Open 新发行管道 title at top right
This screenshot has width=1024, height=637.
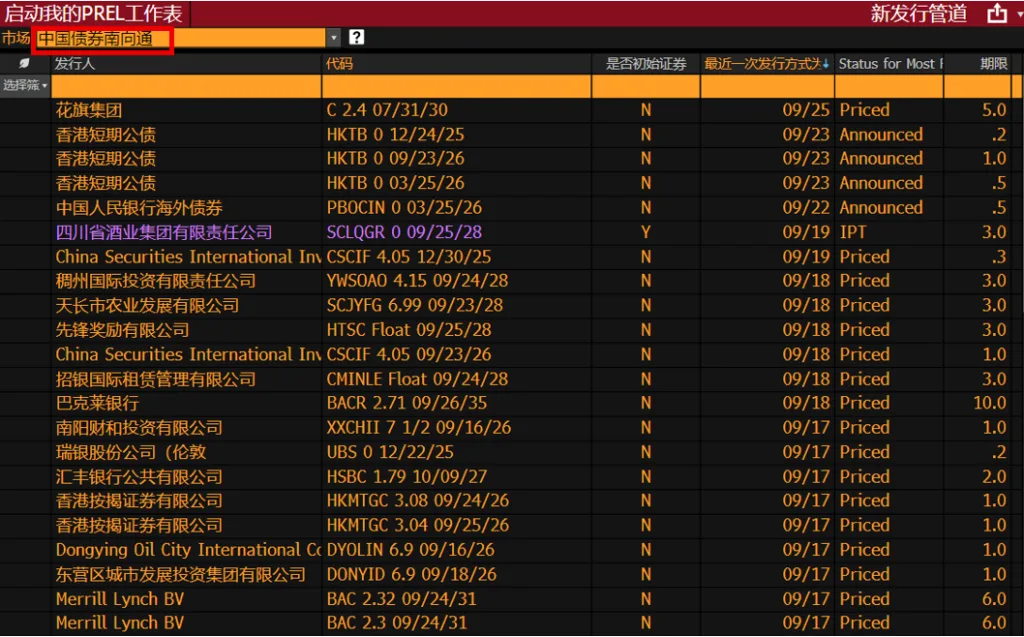(918, 13)
